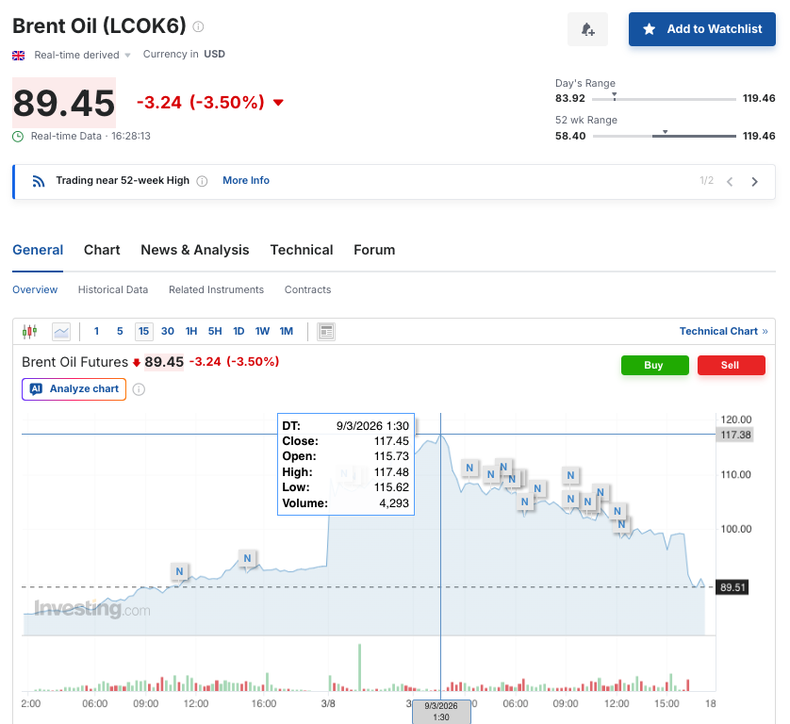Click the 1/2 notification counter
This screenshot has height=724, width=790.
[x=706, y=181]
